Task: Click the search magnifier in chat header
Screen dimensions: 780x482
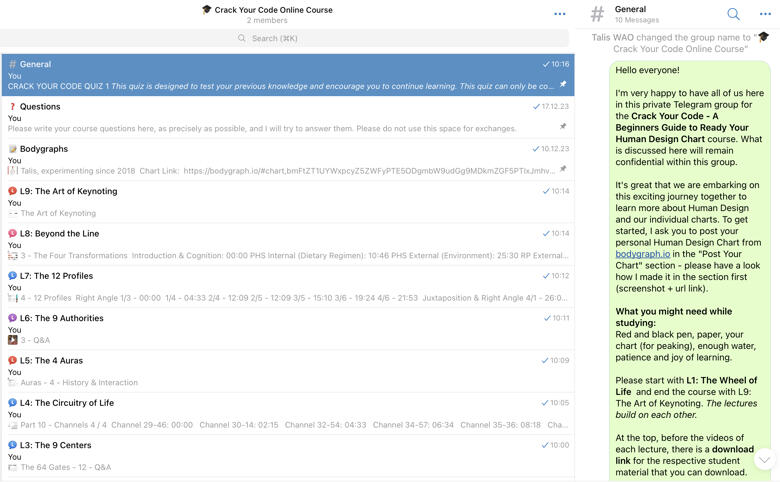Action: pos(733,14)
